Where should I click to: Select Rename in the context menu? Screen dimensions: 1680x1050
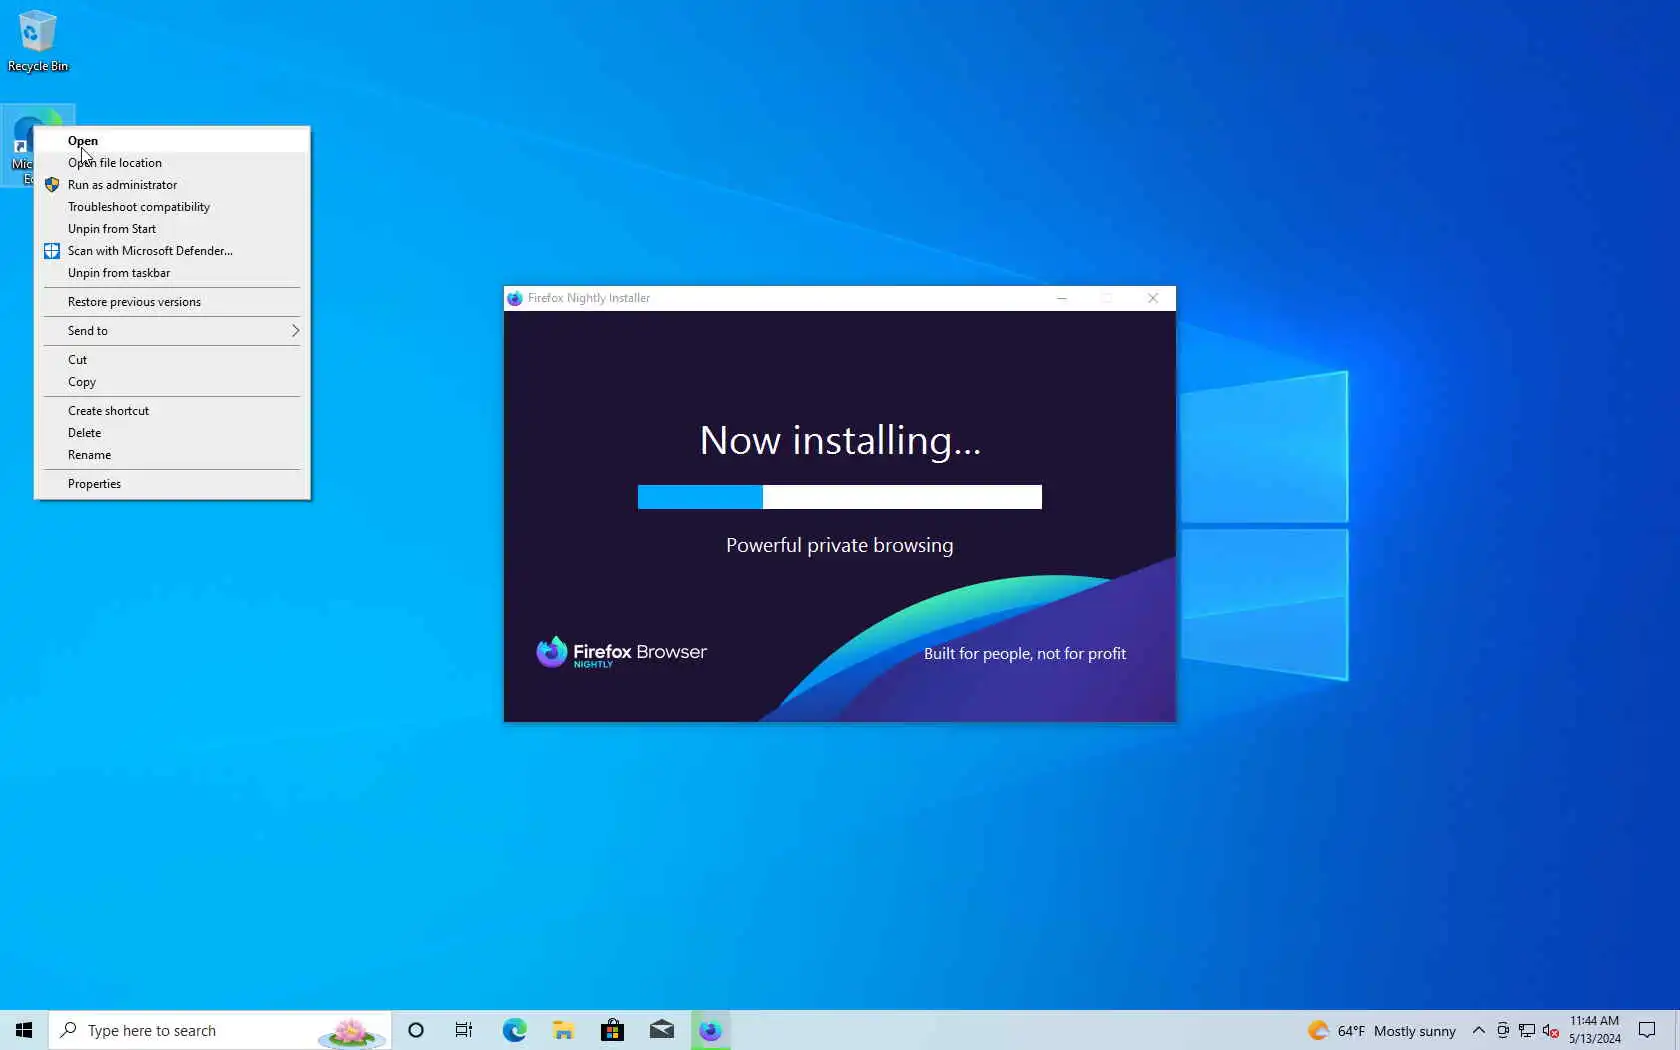coord(172,455)
